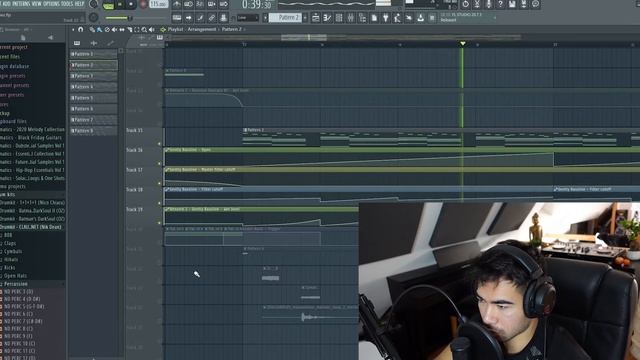The image size is (640, 360).
Task: Click arrow left of Pattern 2 selector
Action: pos(265,18)
